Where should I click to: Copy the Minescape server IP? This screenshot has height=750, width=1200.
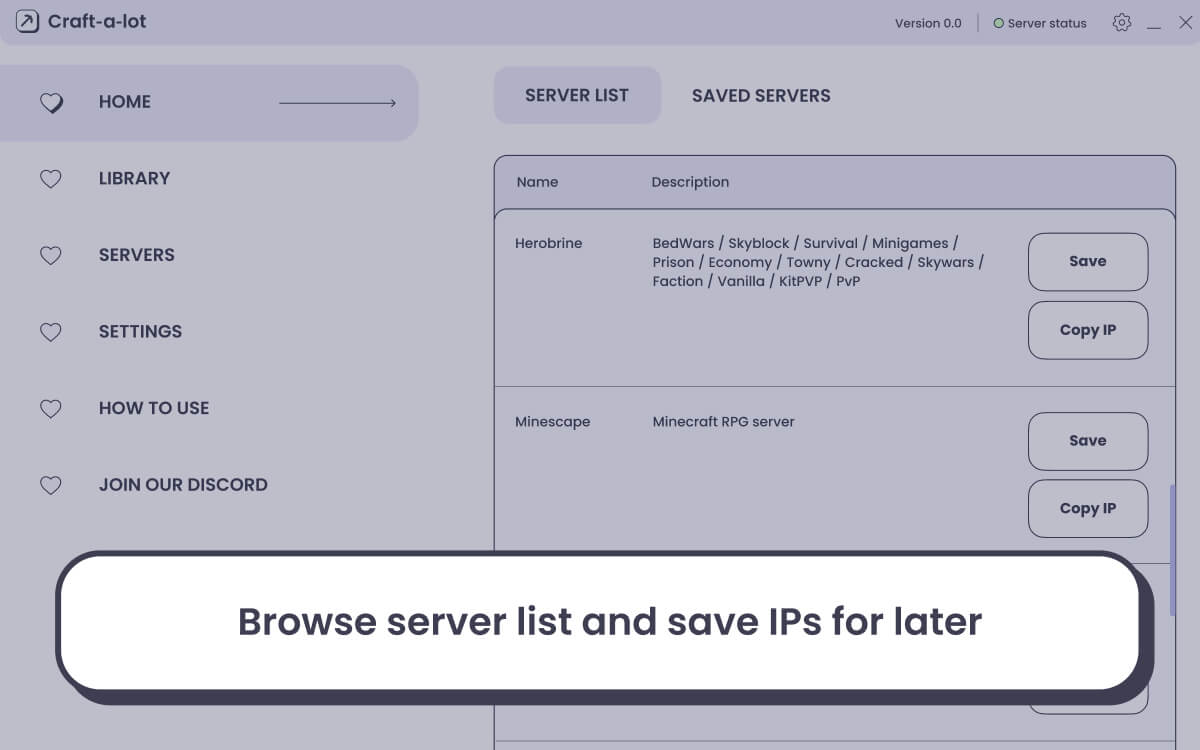(1088, 509)
